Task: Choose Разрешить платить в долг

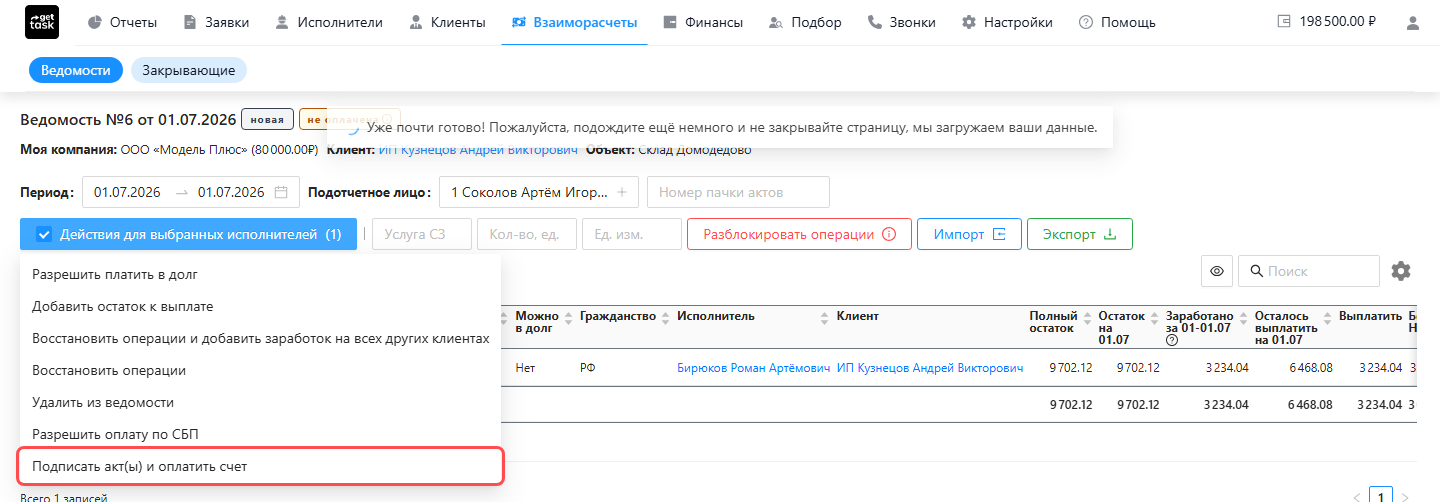Action: click(260, 274)
